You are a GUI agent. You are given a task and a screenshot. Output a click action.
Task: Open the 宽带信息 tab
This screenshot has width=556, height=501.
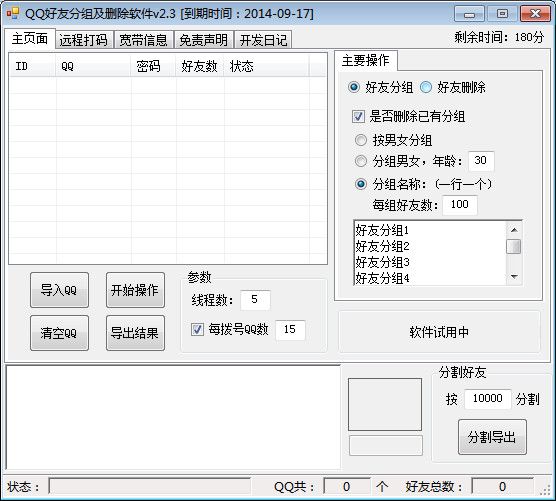(143, 40)
